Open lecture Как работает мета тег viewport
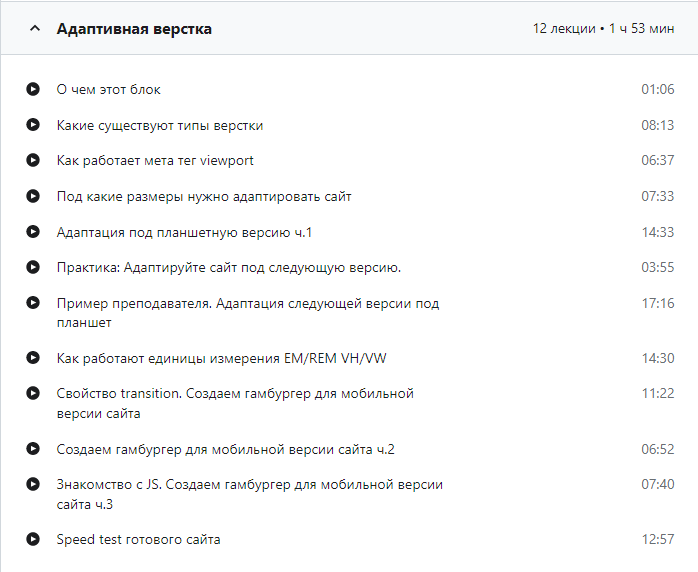698x572 pixels. pos(155,160)
